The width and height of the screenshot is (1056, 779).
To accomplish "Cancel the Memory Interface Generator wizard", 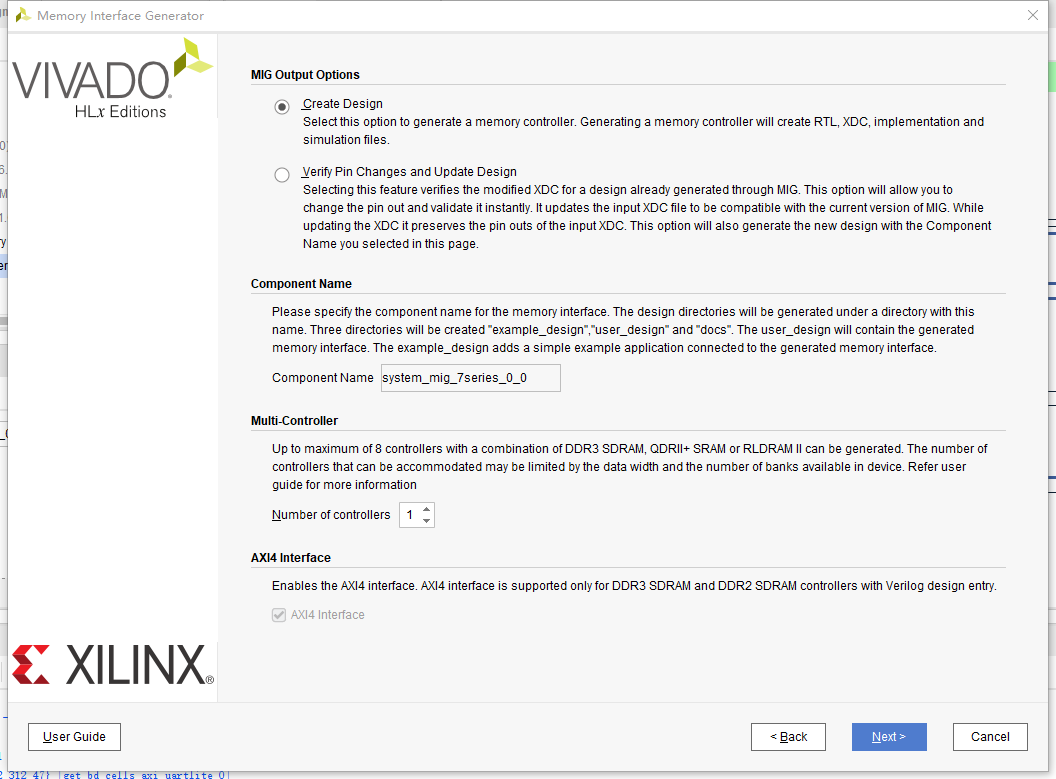I will pyautogui.click(x=990, y=736).
